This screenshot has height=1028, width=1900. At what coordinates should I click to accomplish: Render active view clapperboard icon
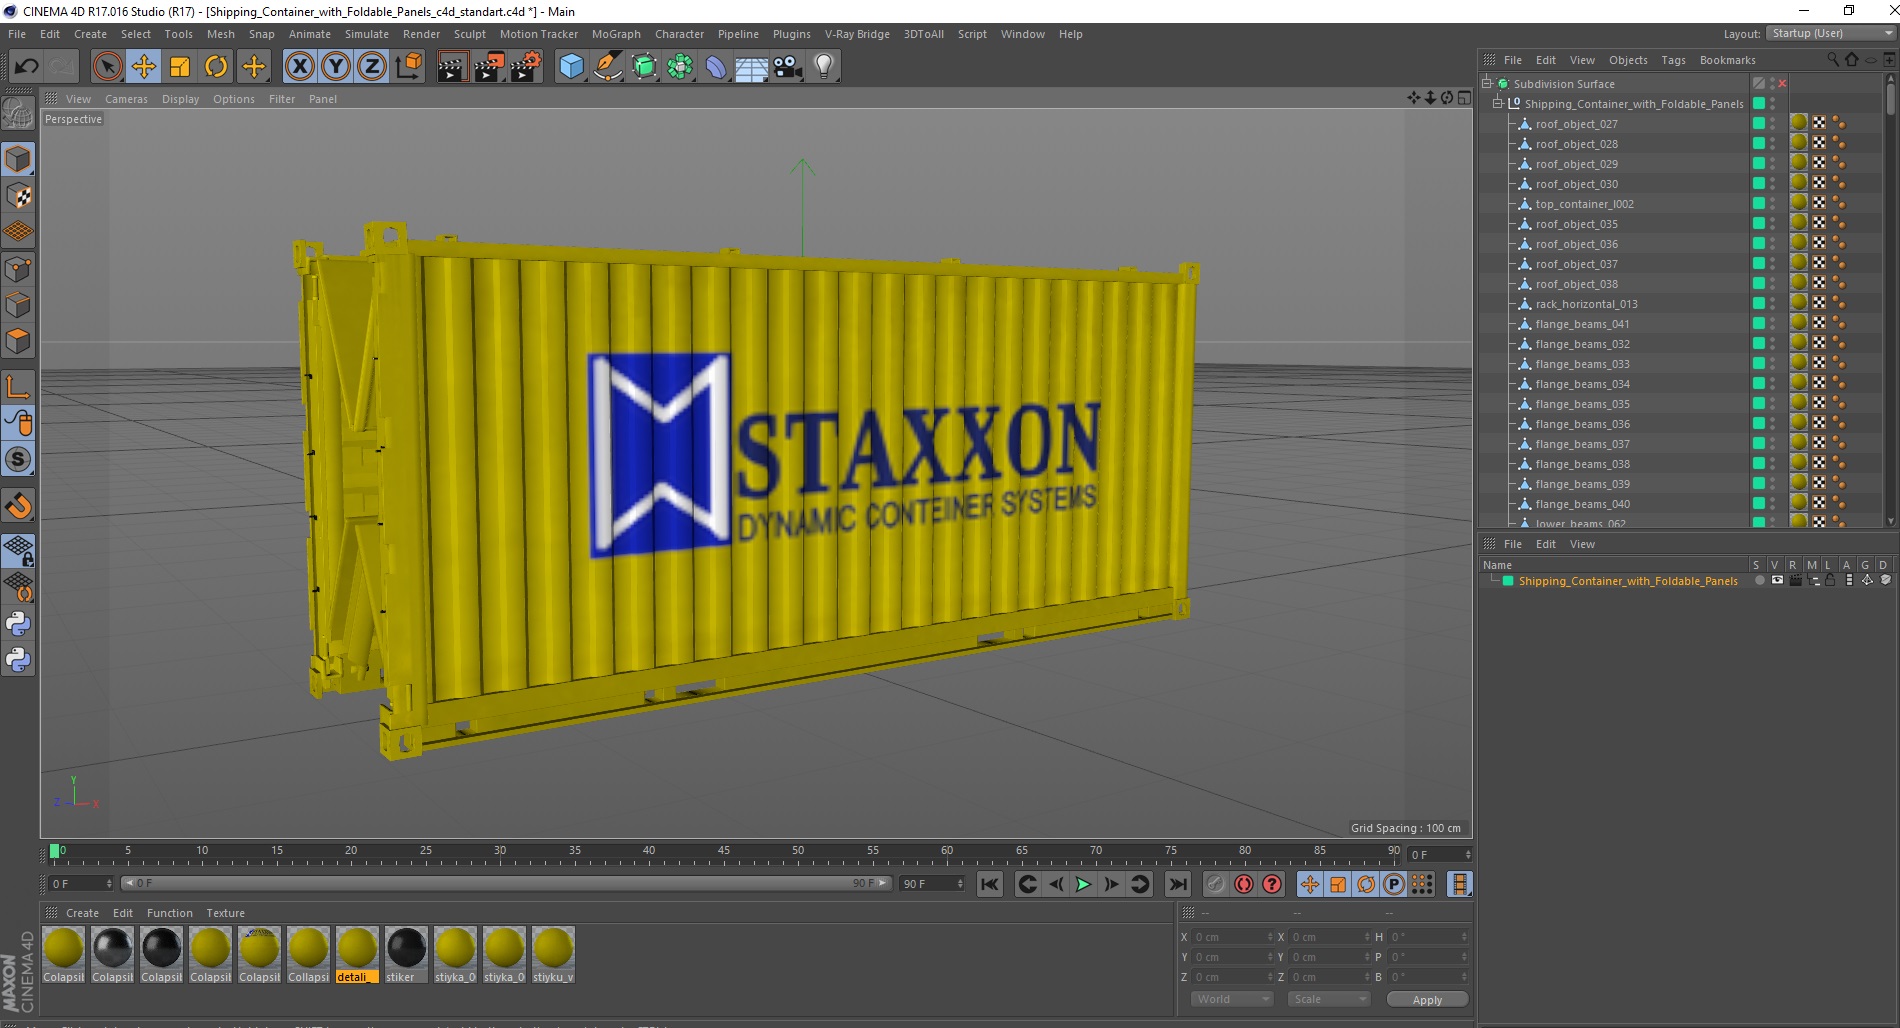(x=452, y=67)
